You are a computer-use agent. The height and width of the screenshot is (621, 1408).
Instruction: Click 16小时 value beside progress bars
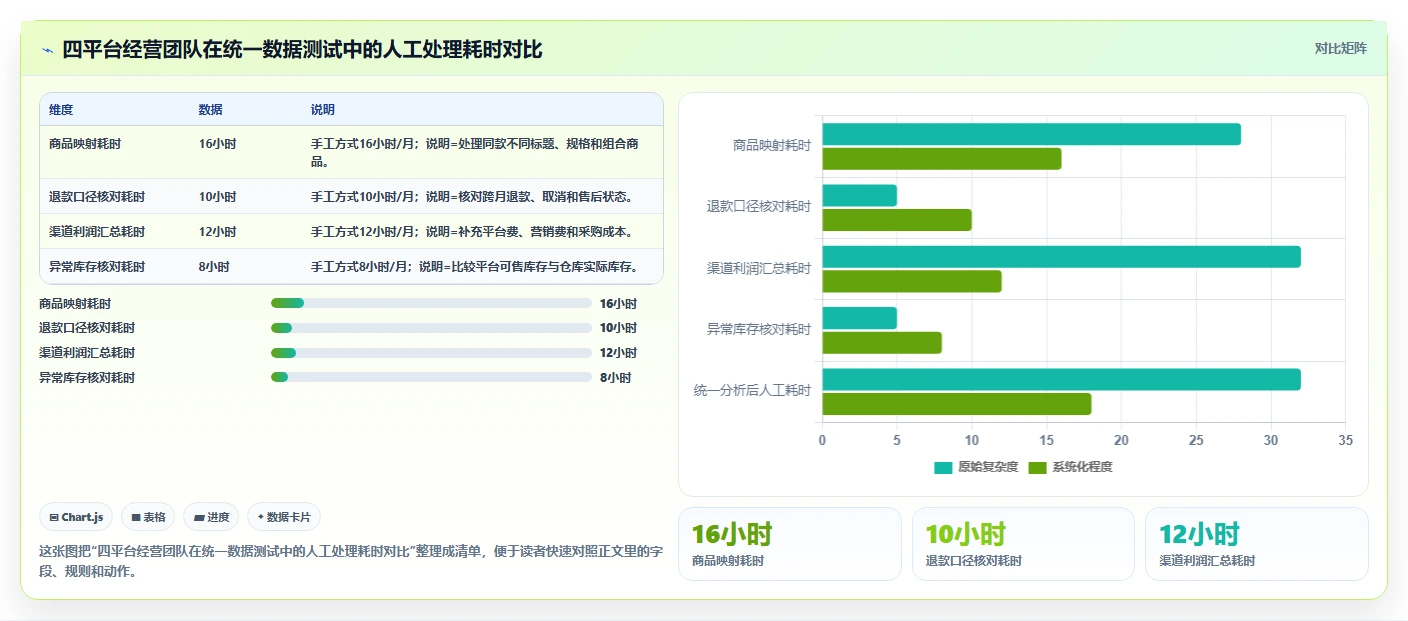pyautogui.click(x=618, y=304)
